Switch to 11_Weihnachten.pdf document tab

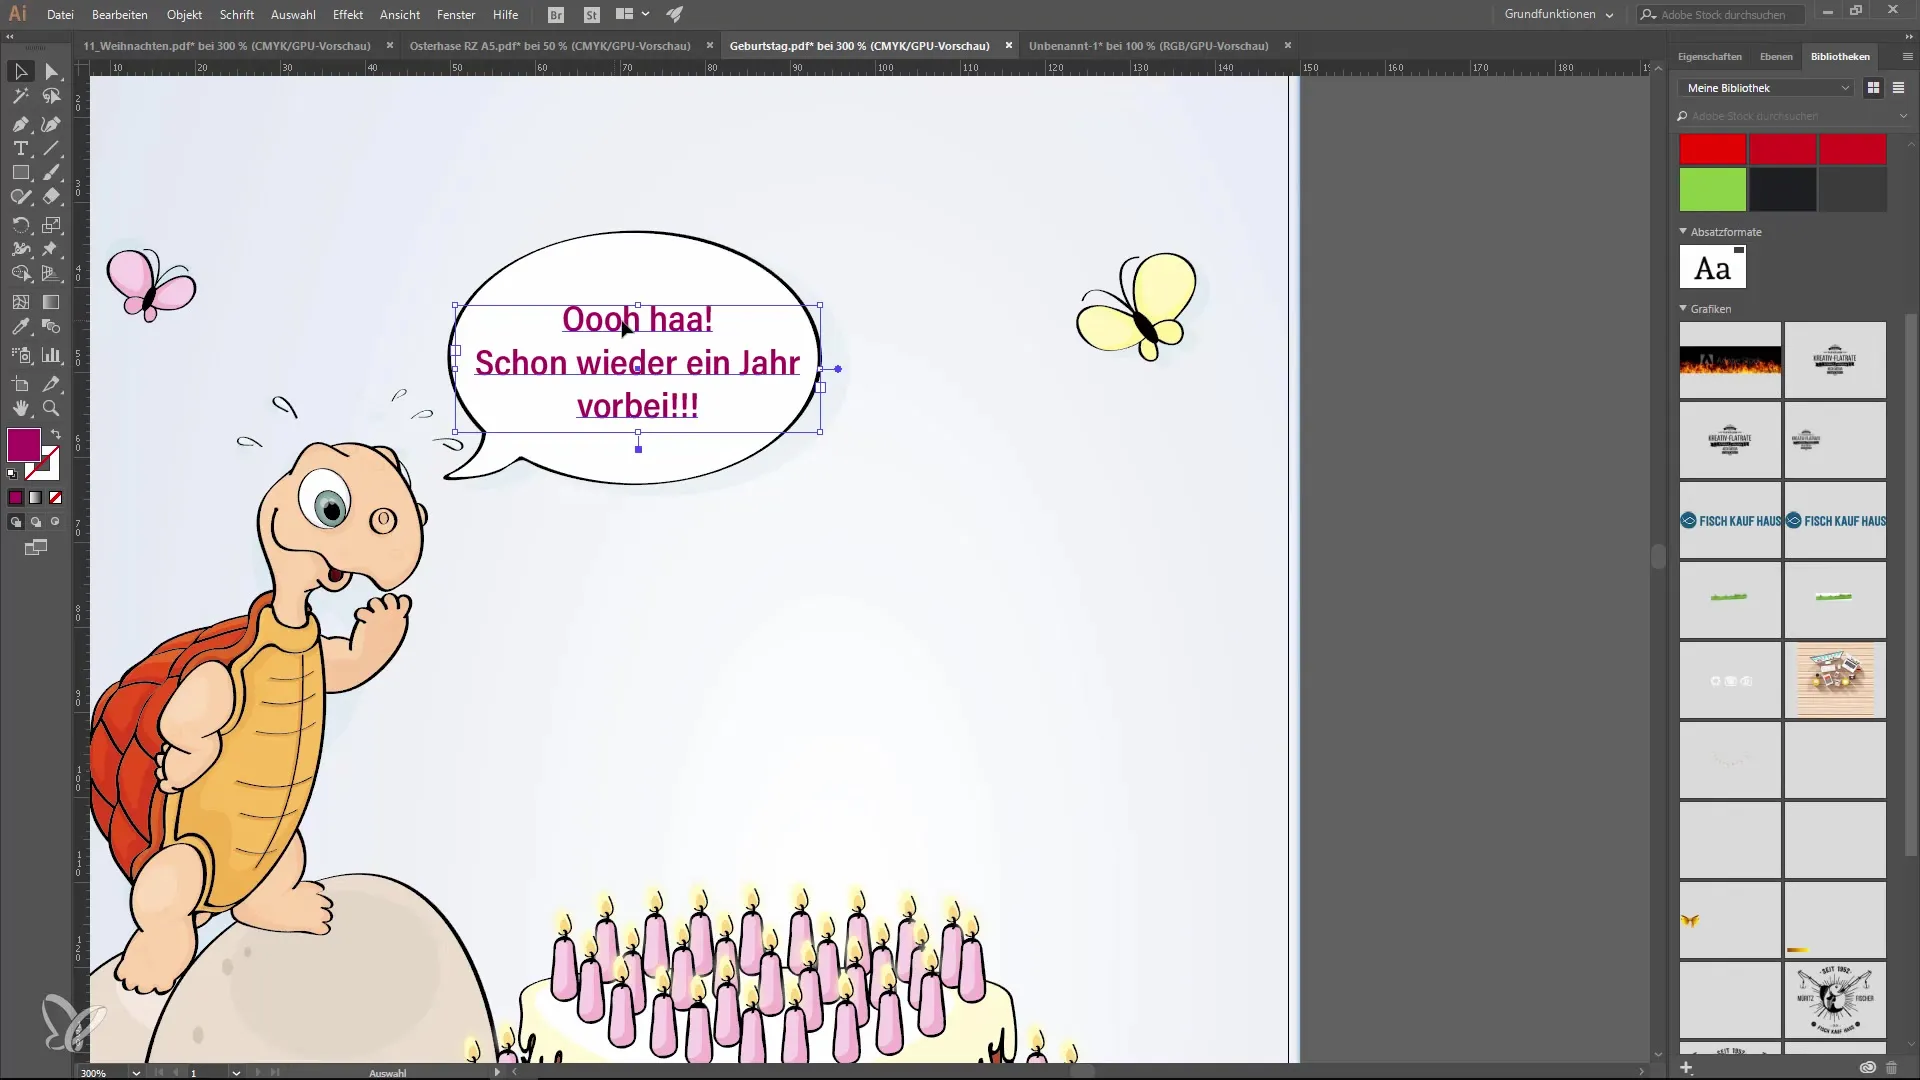click(x=227, y=46)
